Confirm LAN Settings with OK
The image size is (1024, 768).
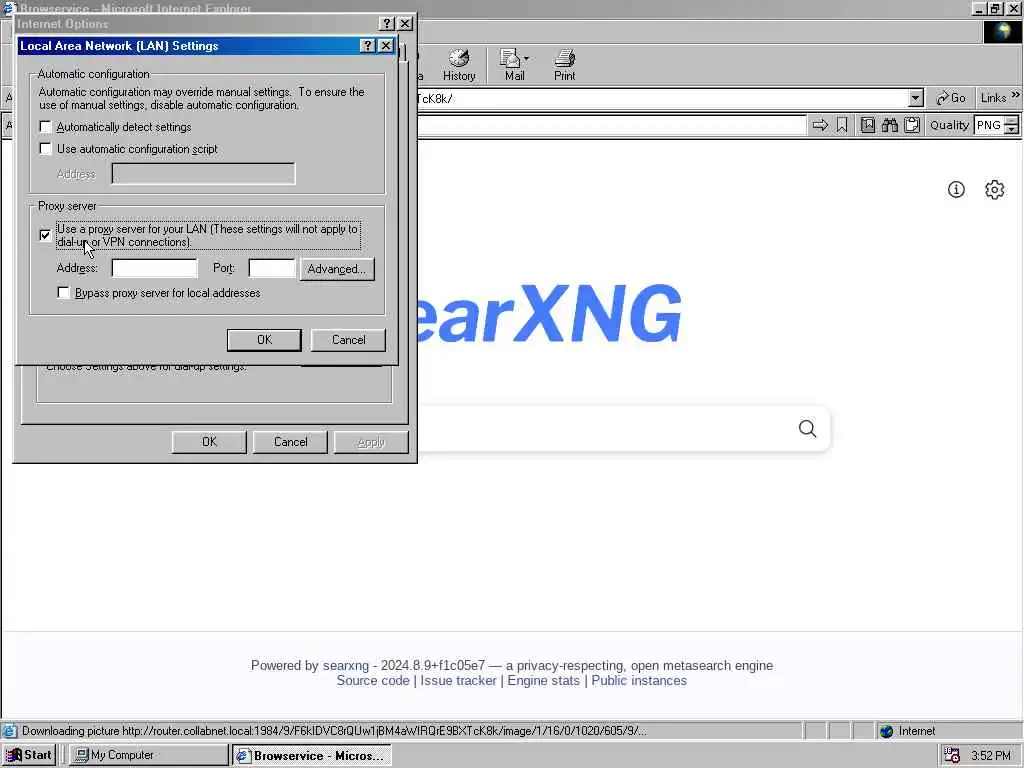(264, 340)
